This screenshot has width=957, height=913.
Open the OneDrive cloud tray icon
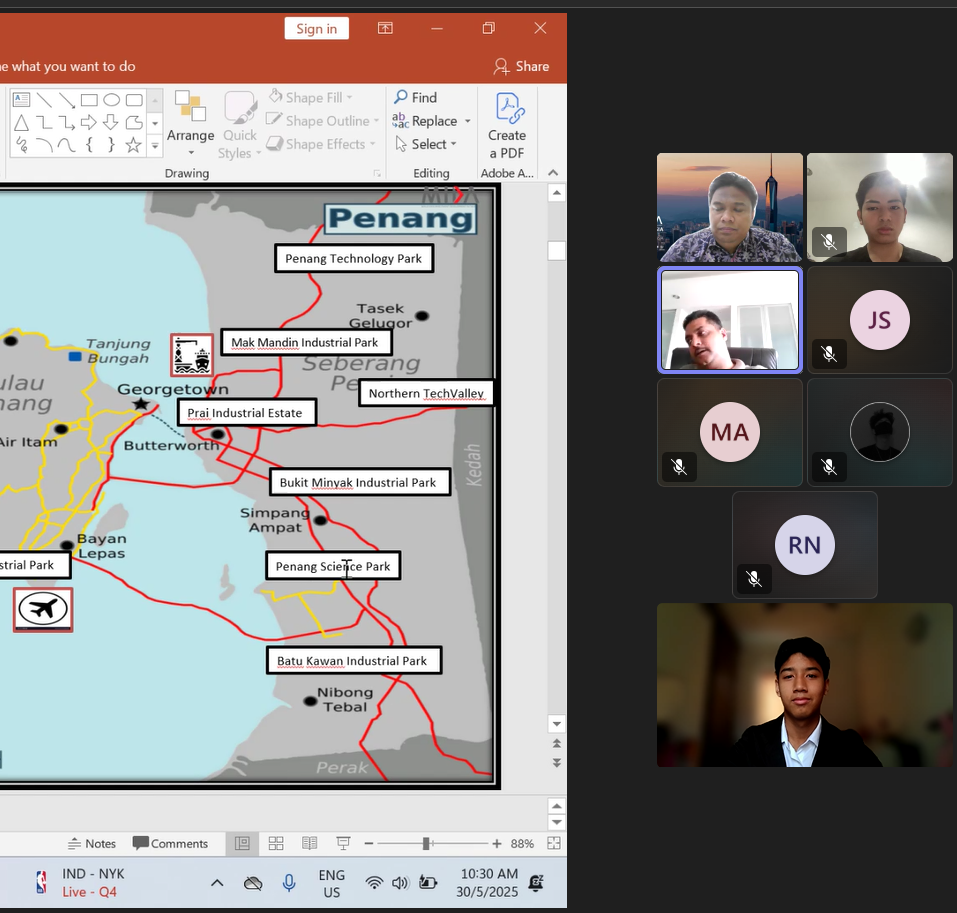253,883
